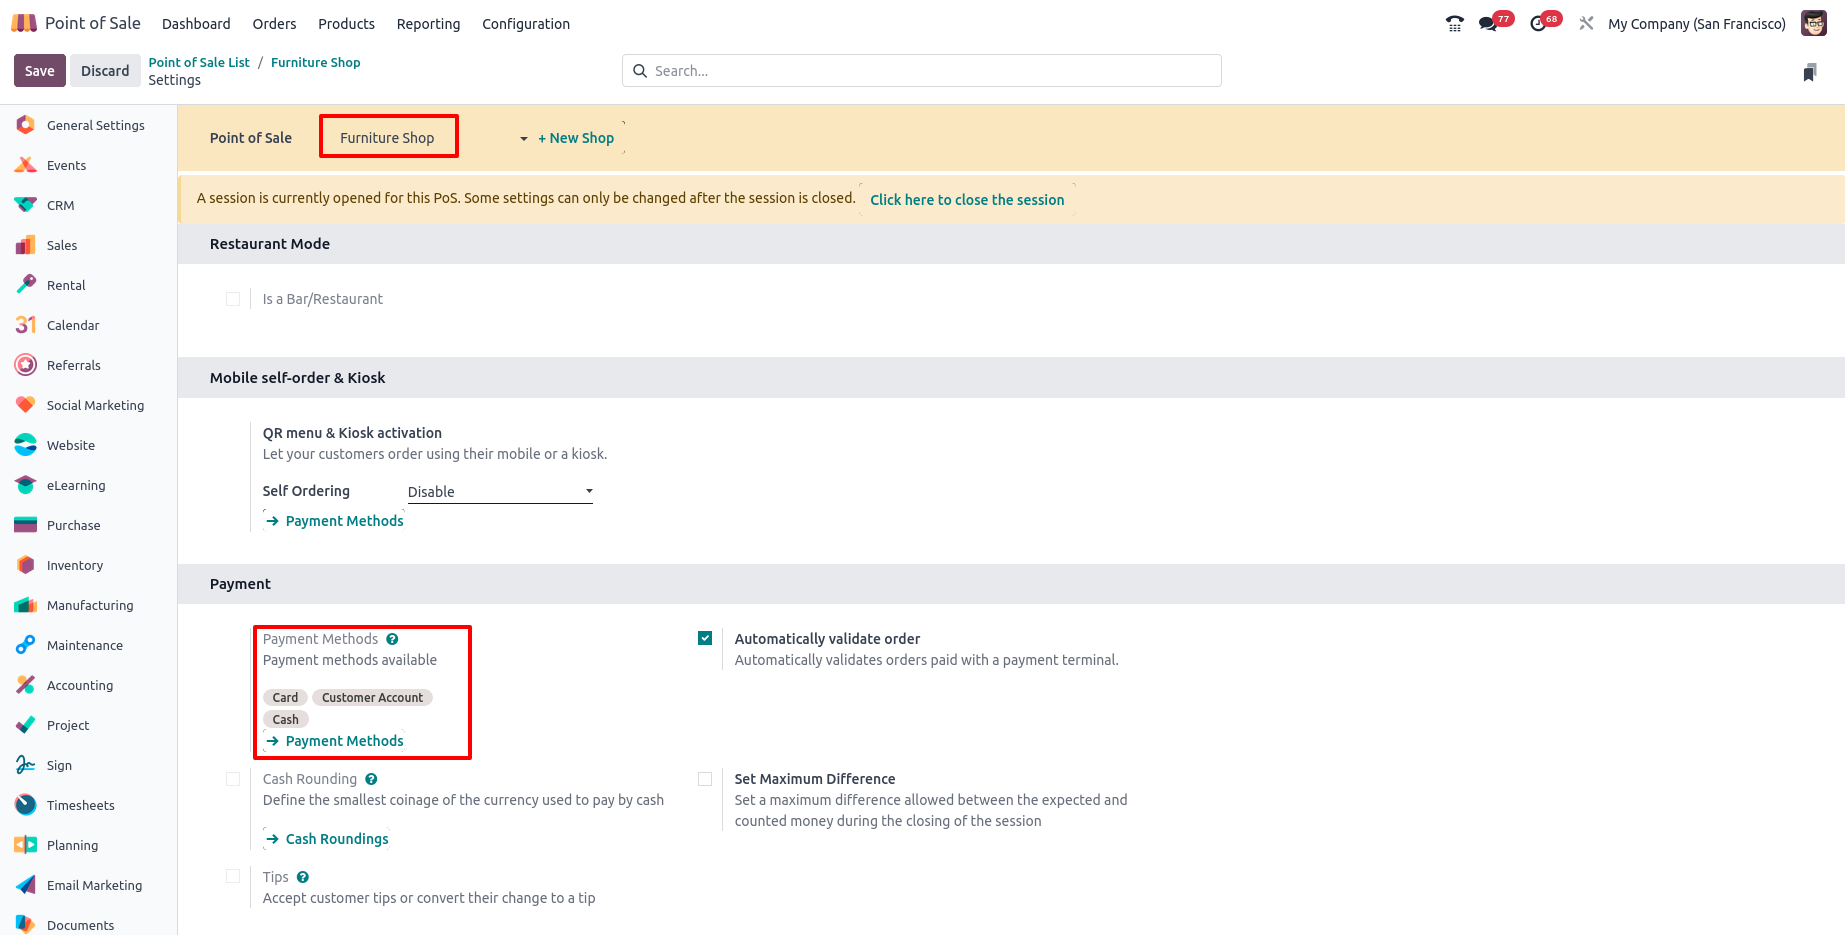The image size is (1845, 935).
Task: Open the Email Marketing settings icon
Action: (x=26, y=885)
